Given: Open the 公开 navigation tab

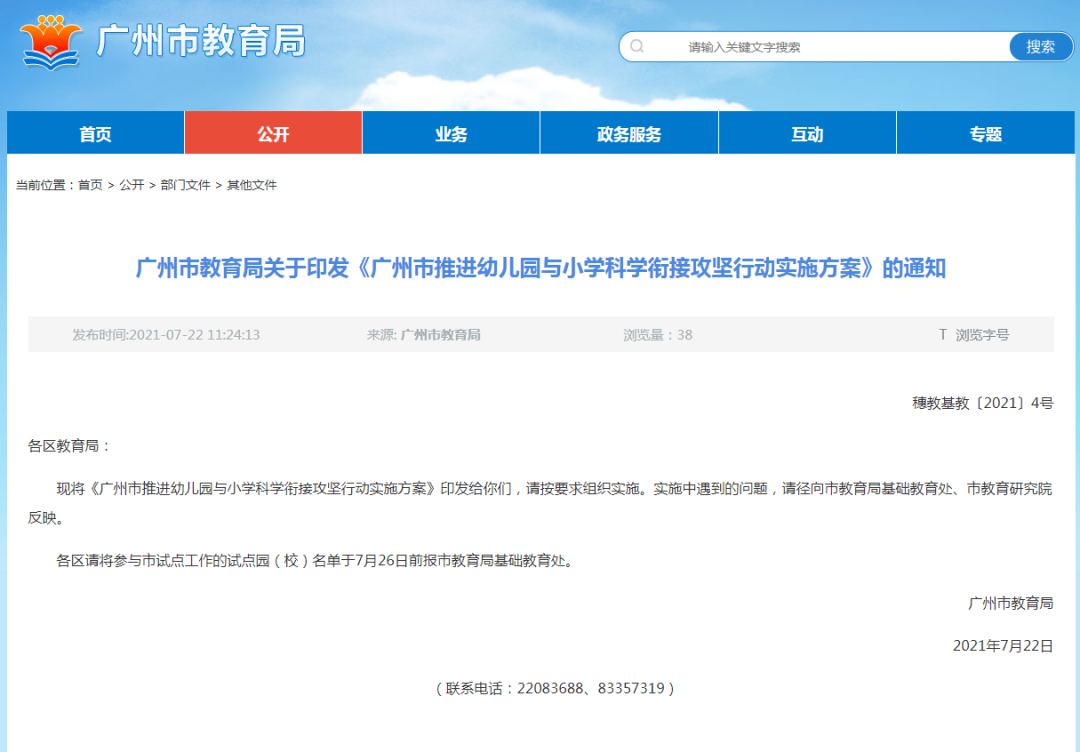Looking at the screenshot, I should coord(273,133).
